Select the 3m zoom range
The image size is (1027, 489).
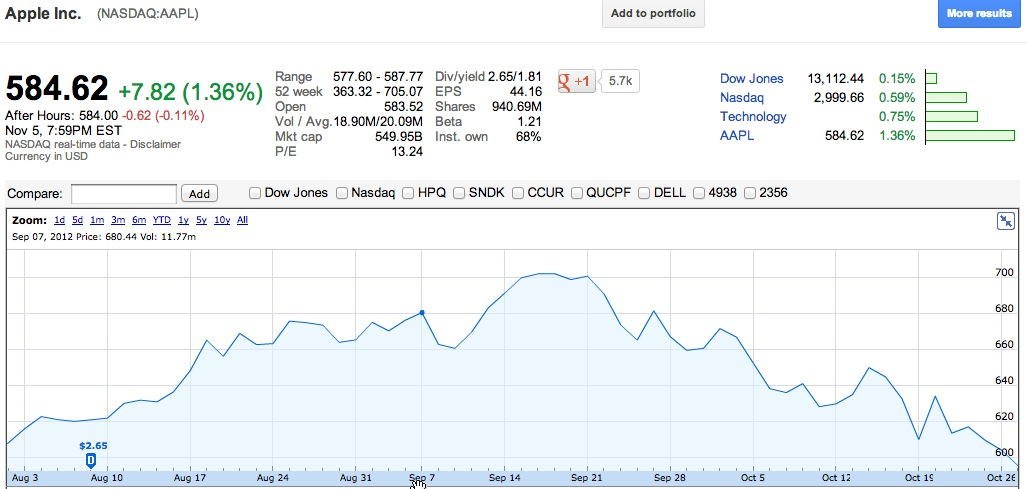[x=118, y=221]
